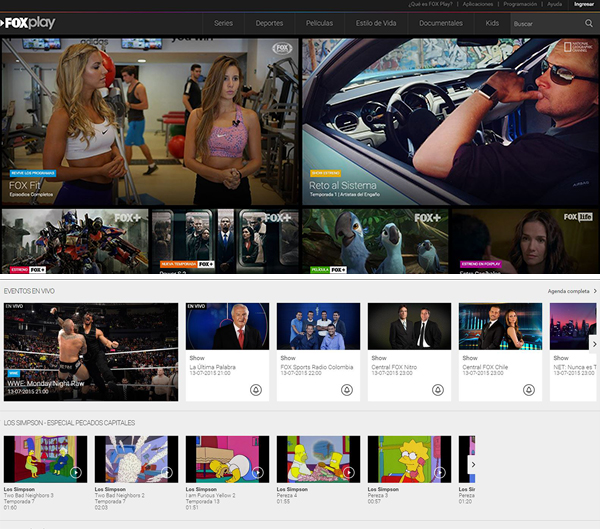Screen dimensions: 600x529
Task: Open the Series menu
Action: pyautogui.click(x=223, y=23)
